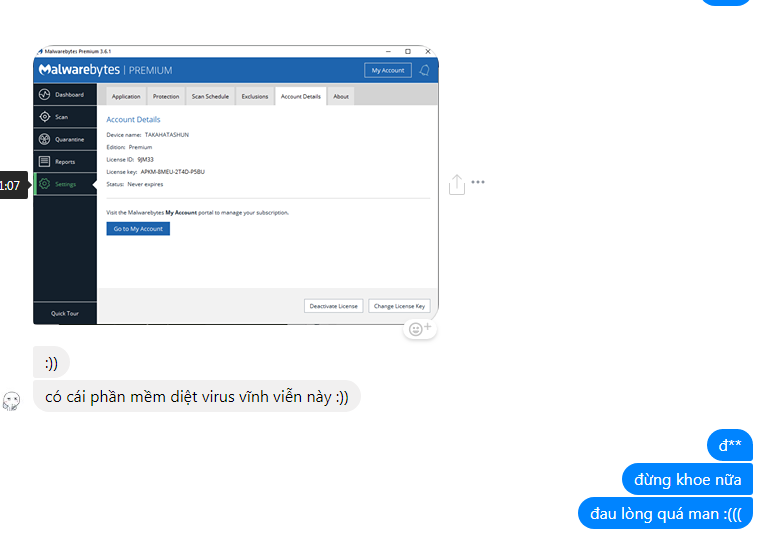The height and width of the screenshot is (548, 761).
Task: Click the 'có cái phần mềm diệt virus' message
Action: [197, 397]
